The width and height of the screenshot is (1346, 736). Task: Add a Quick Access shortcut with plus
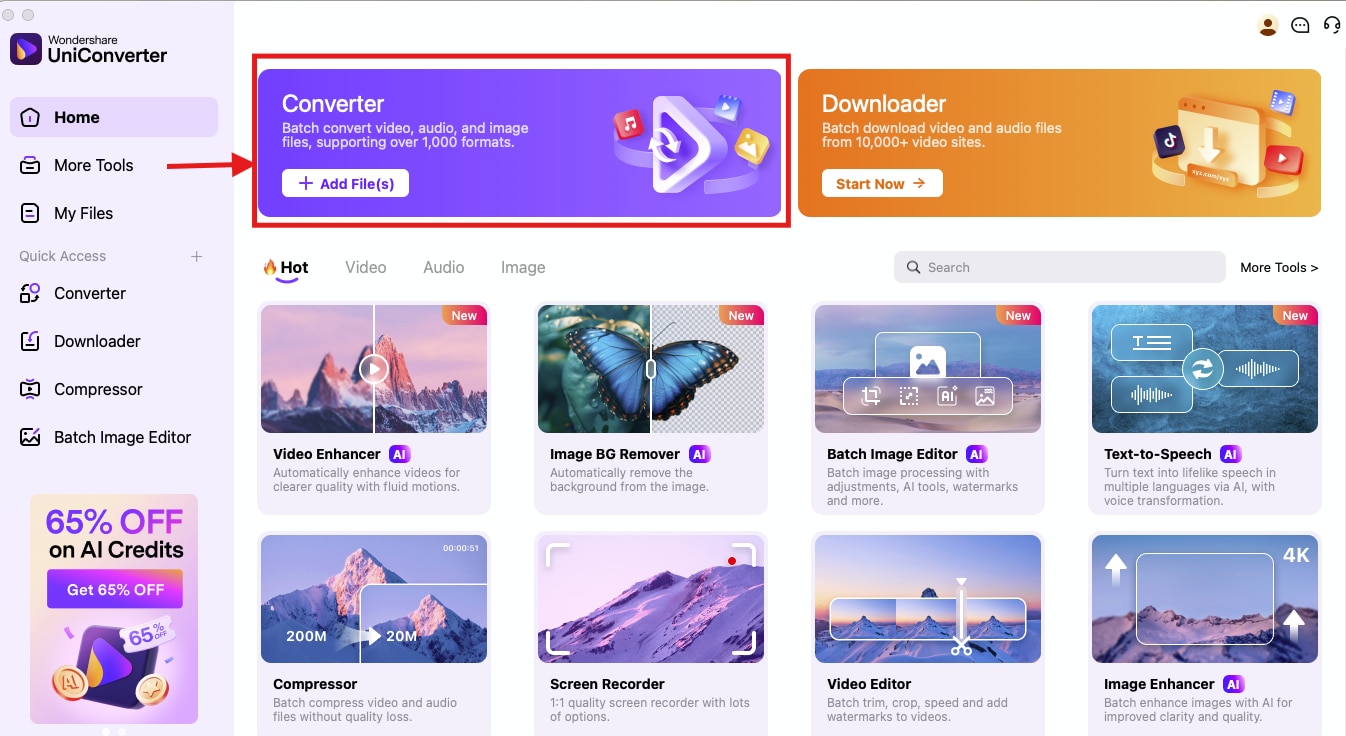[x=197, y=256]
